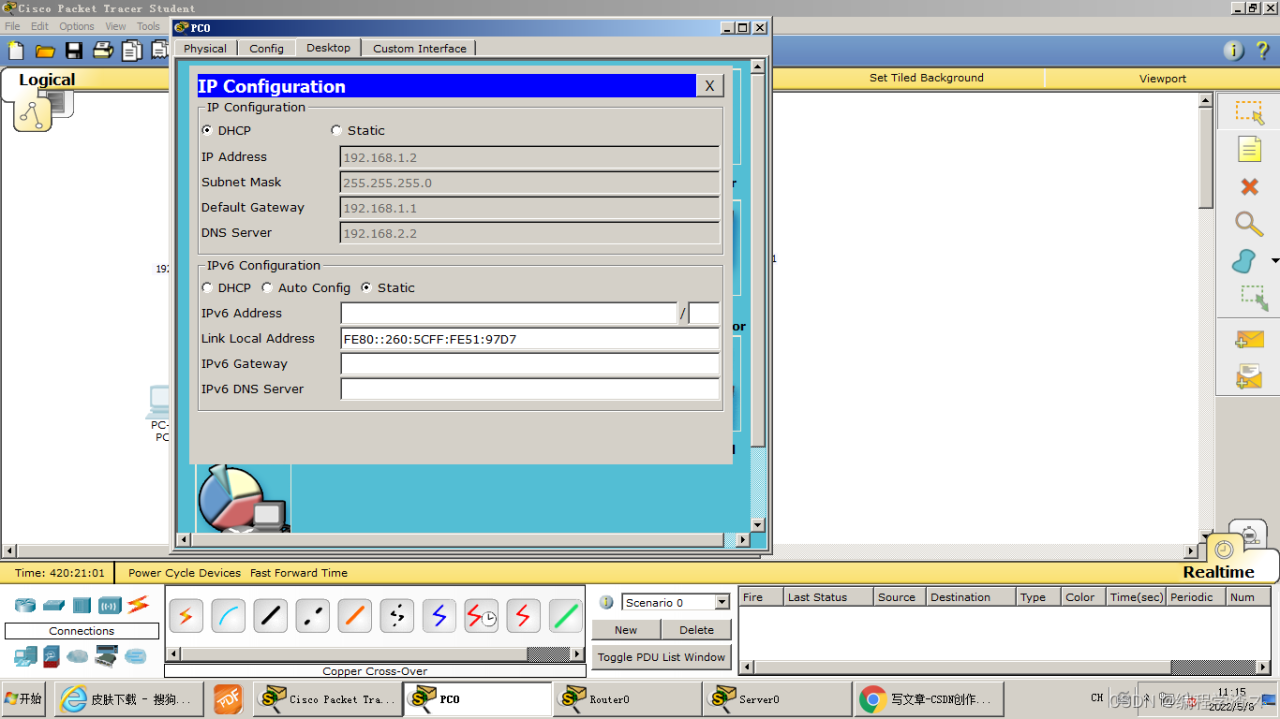Click the Viewport button
Image resolution: width=1280 pixels, height=719 pixels.
pyautogui.click(x=1162, y=78)
